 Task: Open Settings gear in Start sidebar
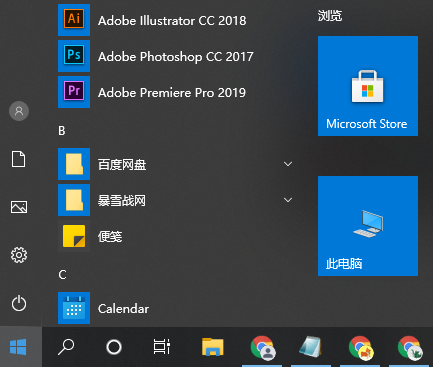tap(19, 255)
